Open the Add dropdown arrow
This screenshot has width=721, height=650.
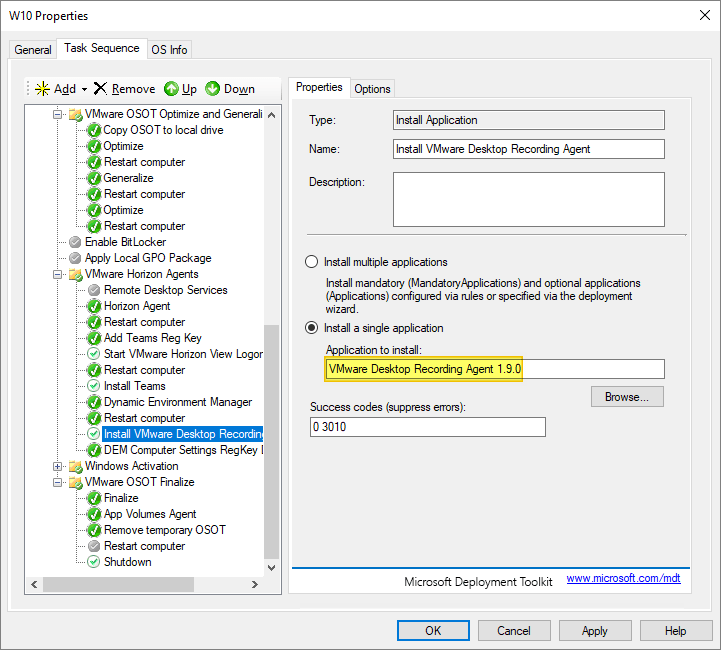[85, 89]
